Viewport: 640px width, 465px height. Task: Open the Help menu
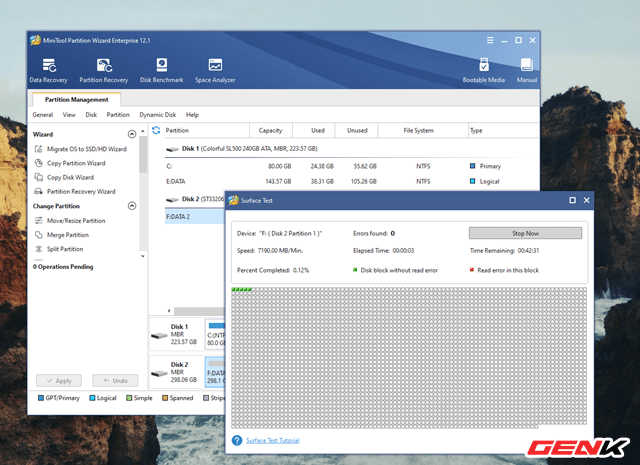tap(192, 115)
